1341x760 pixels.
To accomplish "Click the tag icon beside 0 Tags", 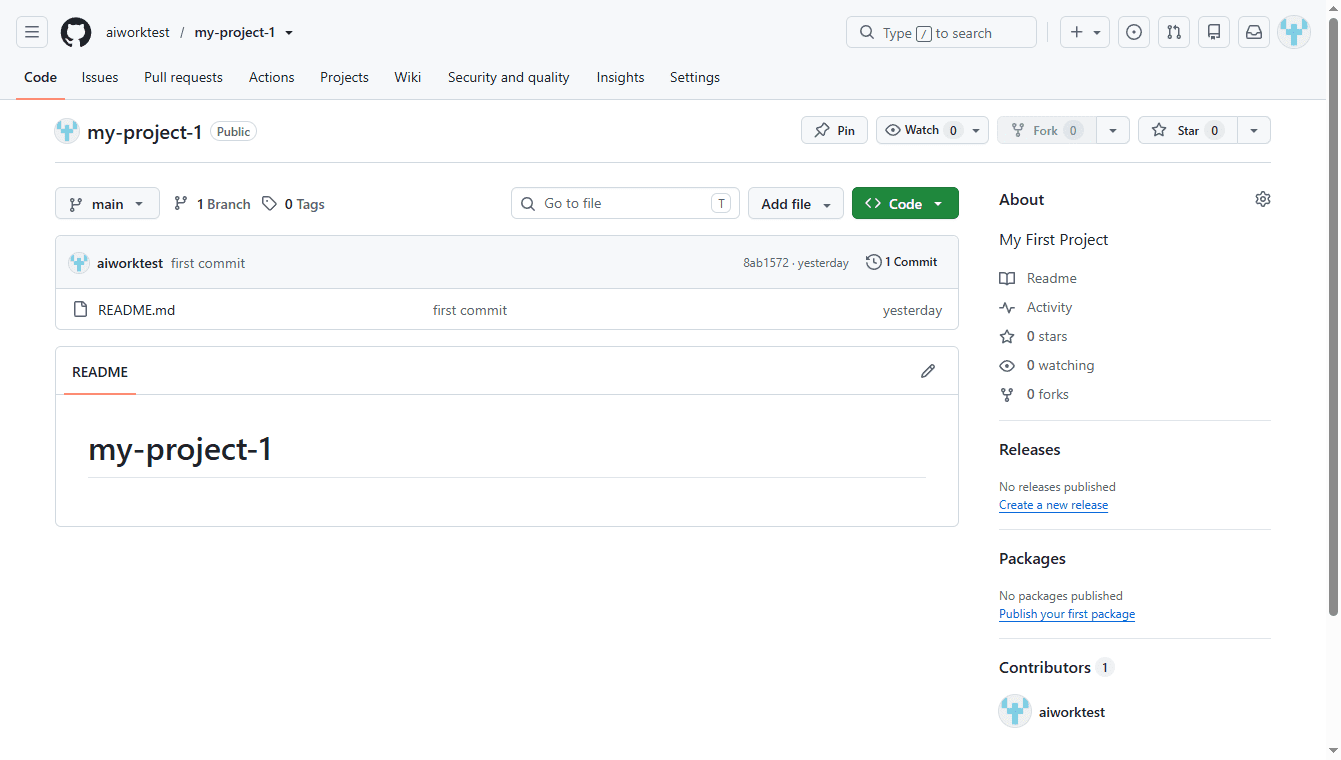I will (x=269, y=203).
